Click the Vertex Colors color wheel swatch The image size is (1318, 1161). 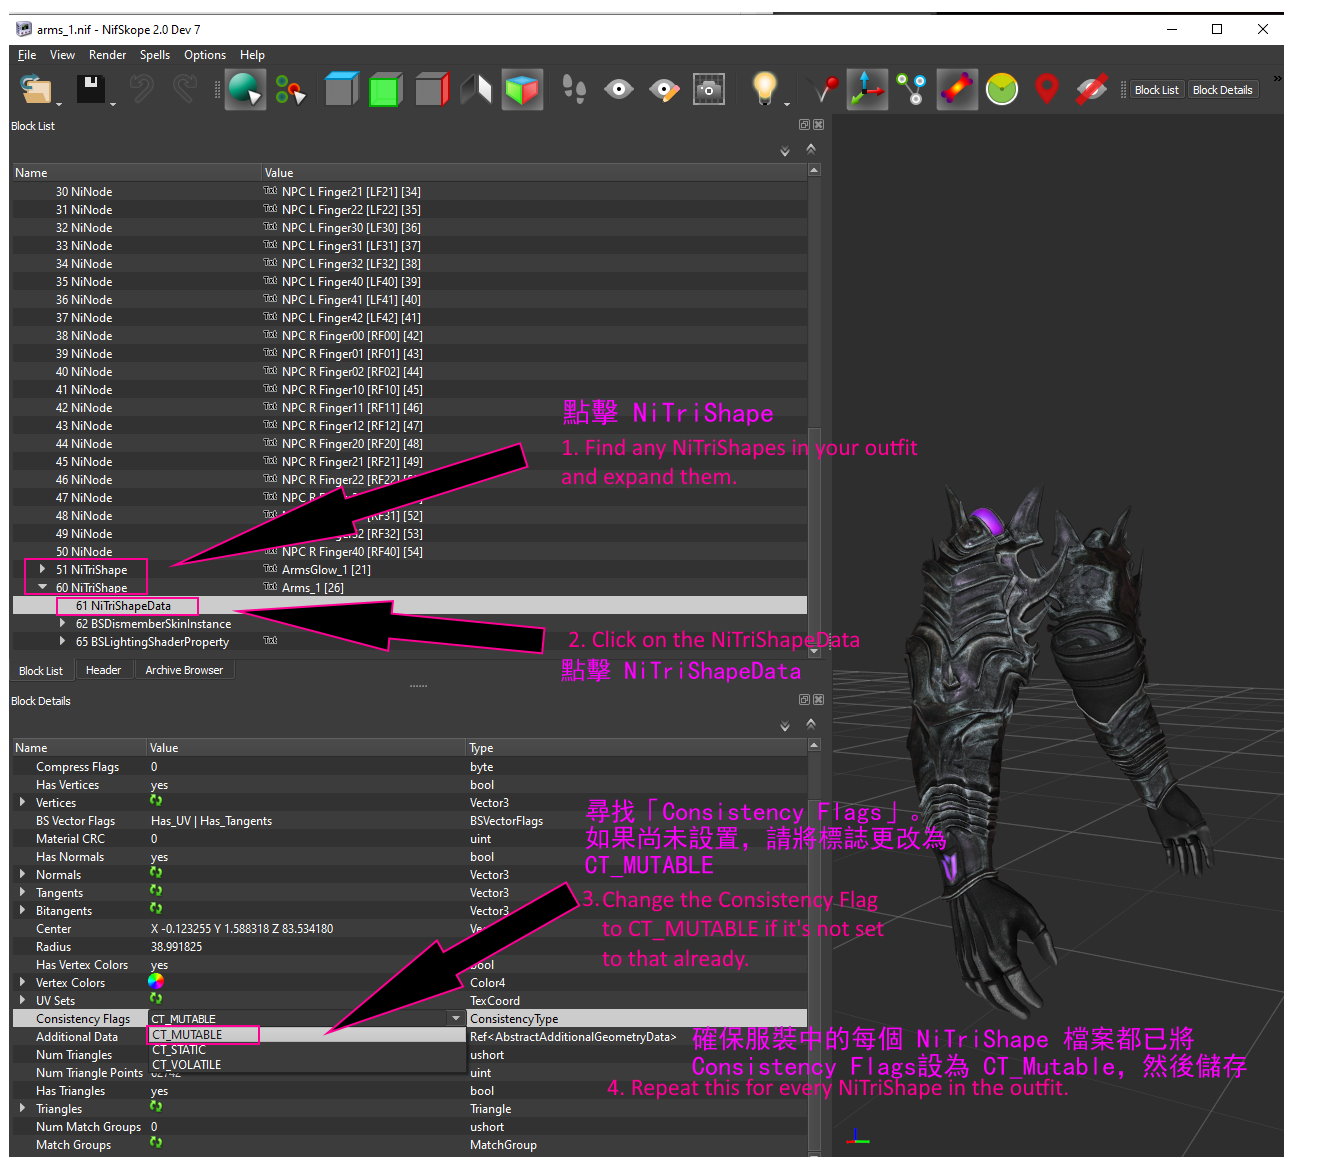click(156, 981)
